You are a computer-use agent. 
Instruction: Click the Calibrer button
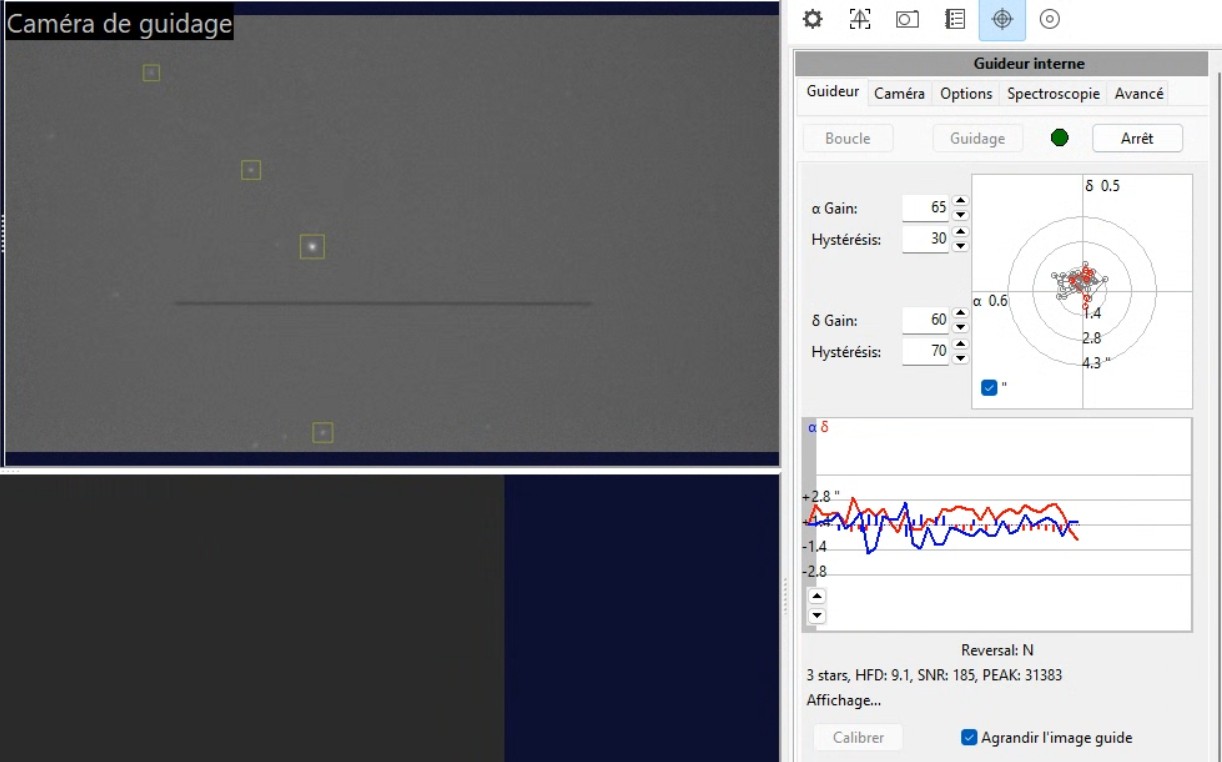(858, 738)
